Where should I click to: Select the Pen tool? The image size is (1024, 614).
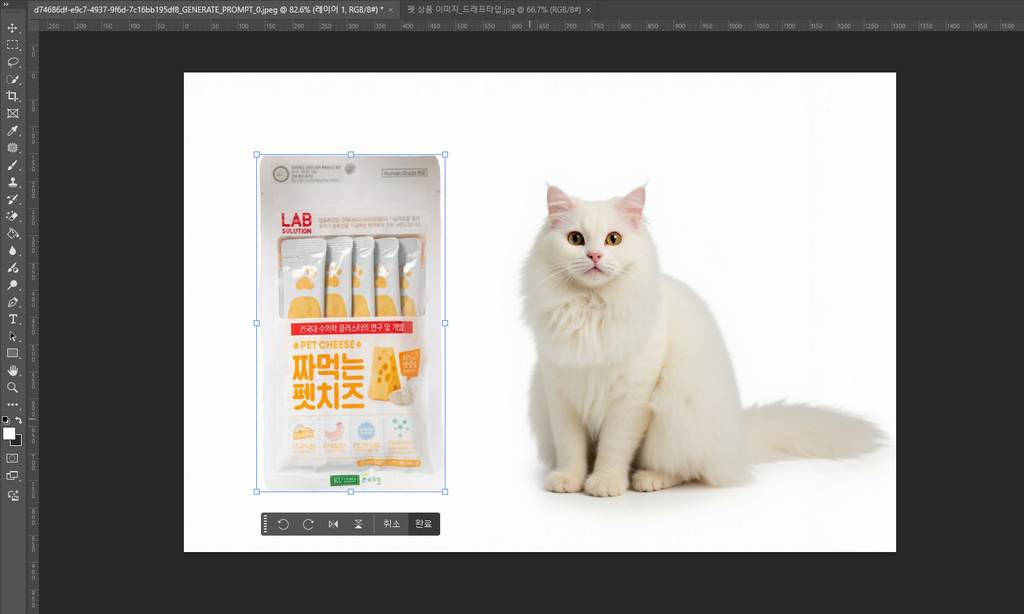click(x=12, y=302)
